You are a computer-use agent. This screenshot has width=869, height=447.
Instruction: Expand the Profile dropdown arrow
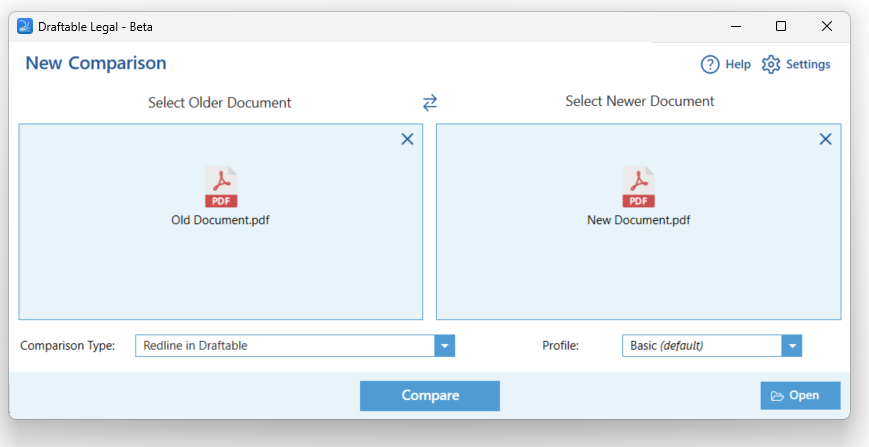click(x=791, y=346)
